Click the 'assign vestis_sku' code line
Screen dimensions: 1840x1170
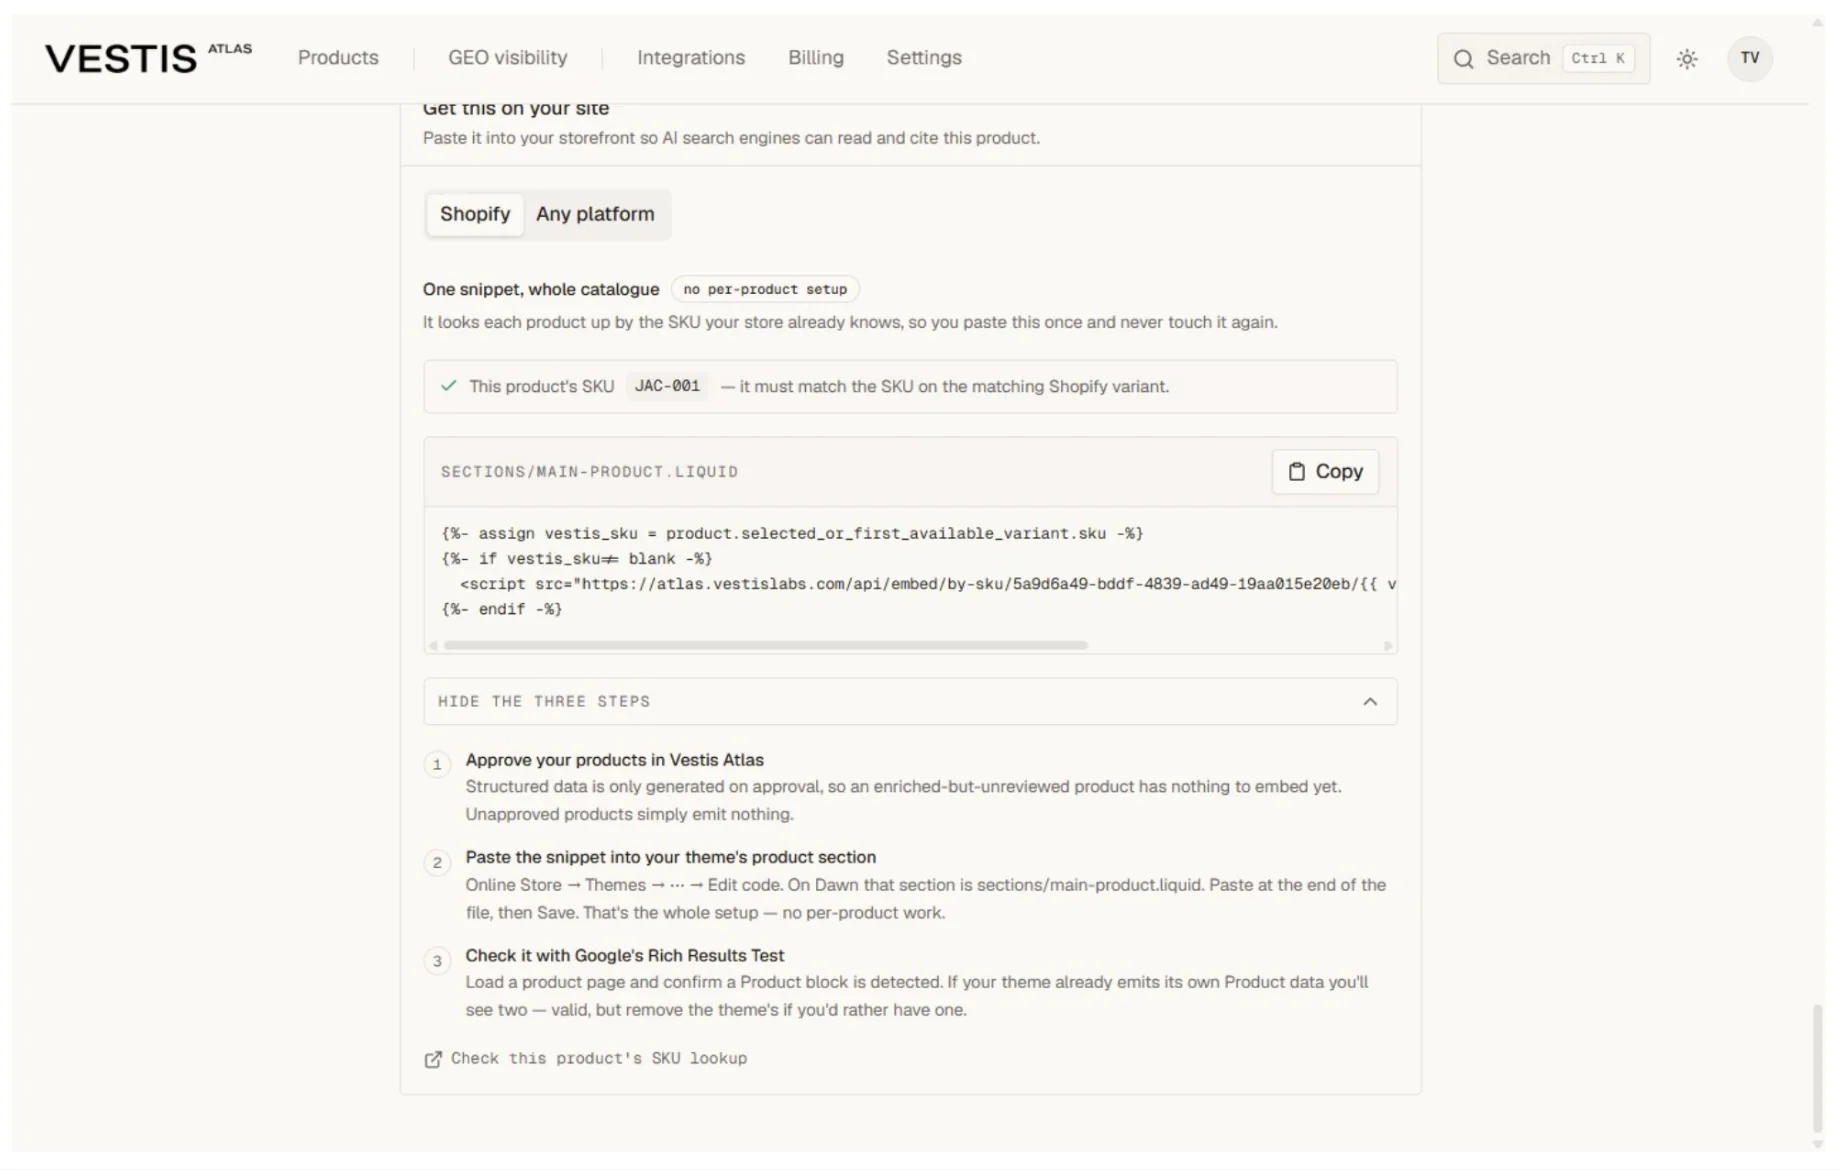(792, 534)
